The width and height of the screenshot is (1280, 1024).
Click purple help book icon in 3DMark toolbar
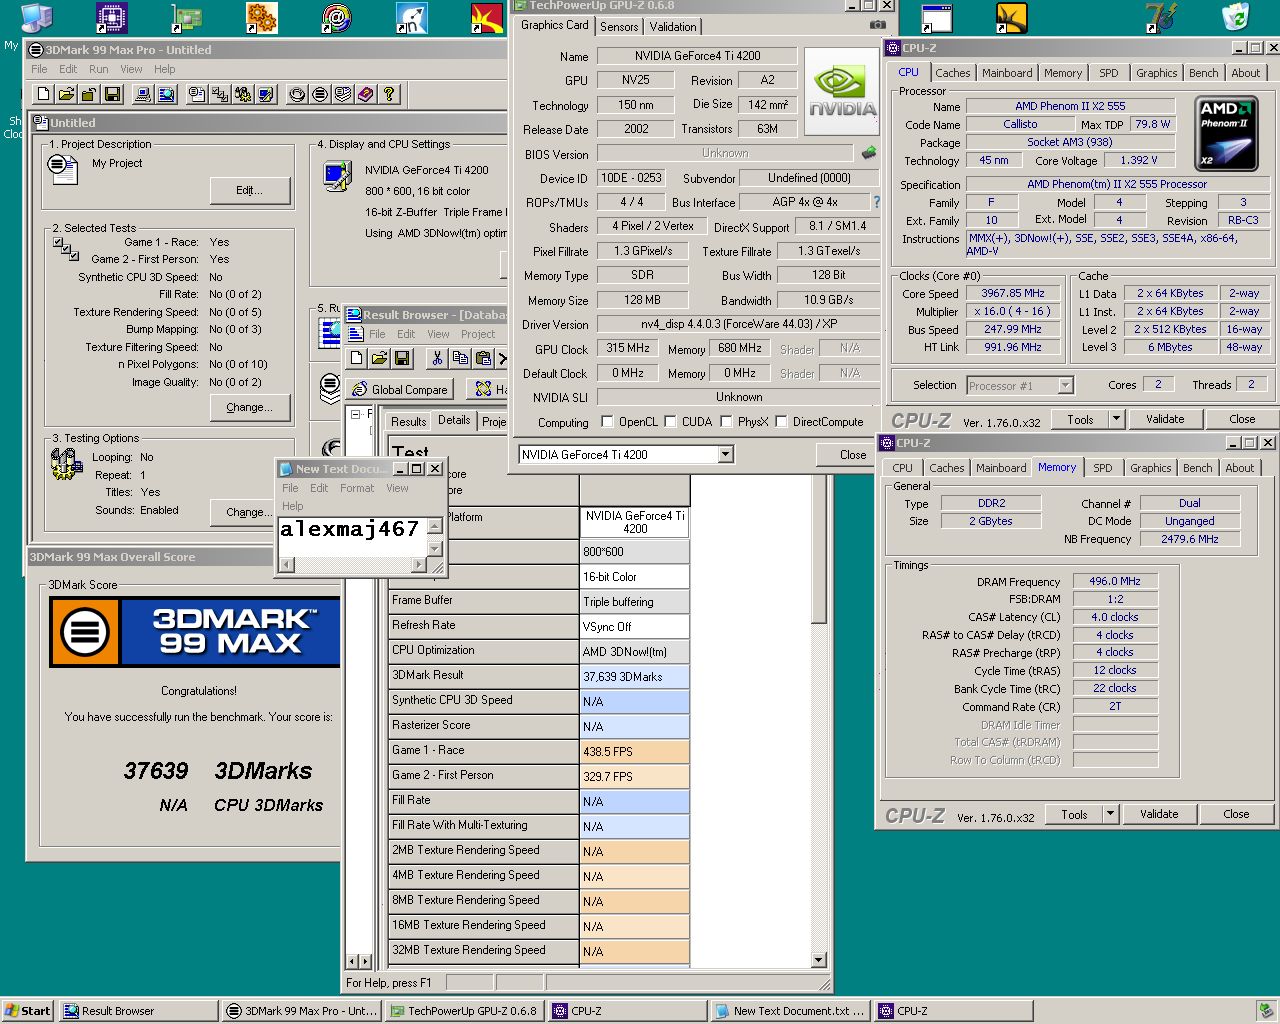tap(366, 94)
